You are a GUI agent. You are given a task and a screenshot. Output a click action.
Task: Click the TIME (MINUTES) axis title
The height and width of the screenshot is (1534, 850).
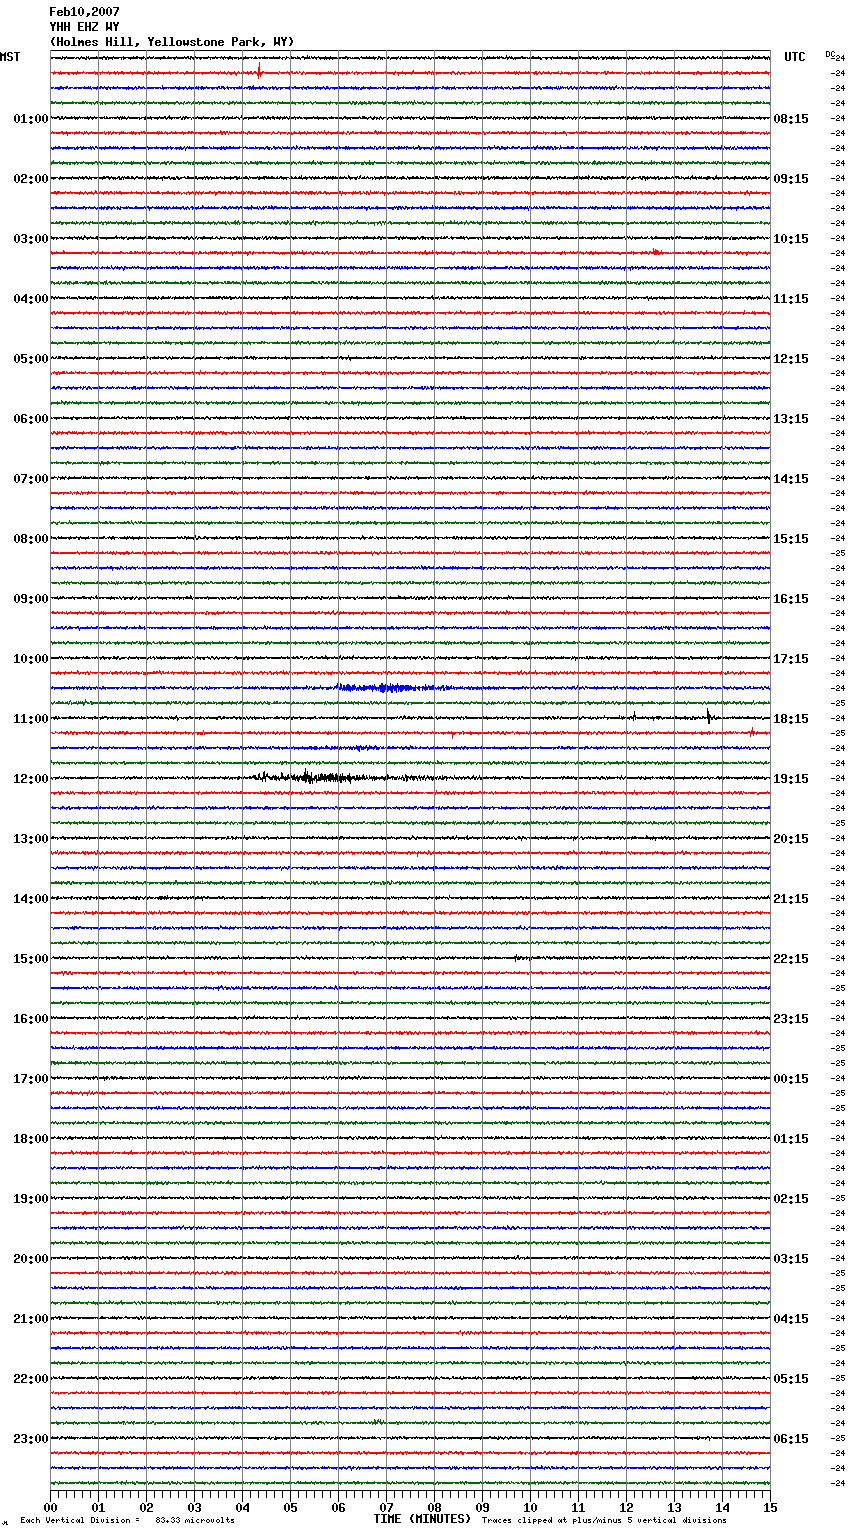pos(422,1519)
